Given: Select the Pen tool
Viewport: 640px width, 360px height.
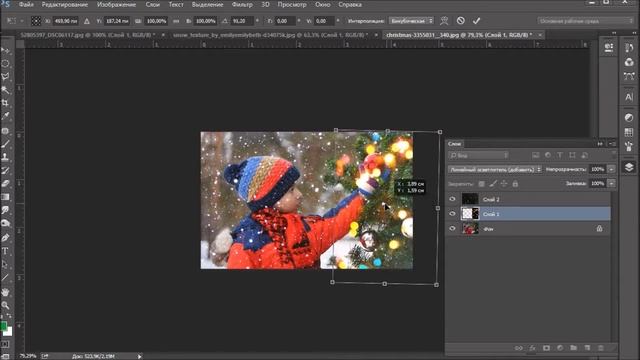Looking at the screenshot, I should [x=5, y=238].
